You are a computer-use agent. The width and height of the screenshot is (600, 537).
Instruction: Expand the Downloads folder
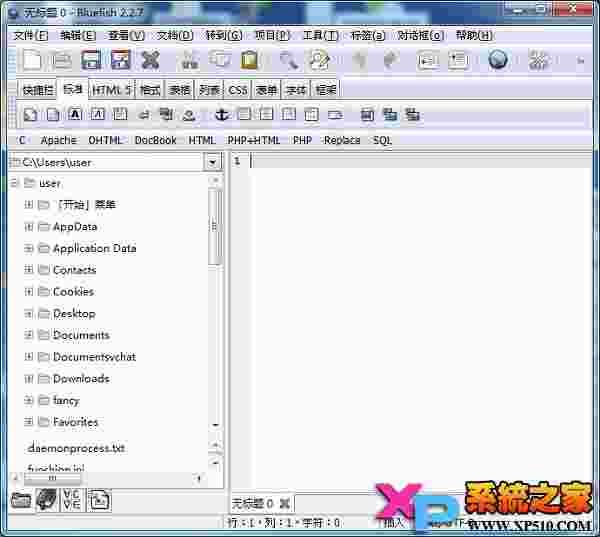[x=28, y=379]
